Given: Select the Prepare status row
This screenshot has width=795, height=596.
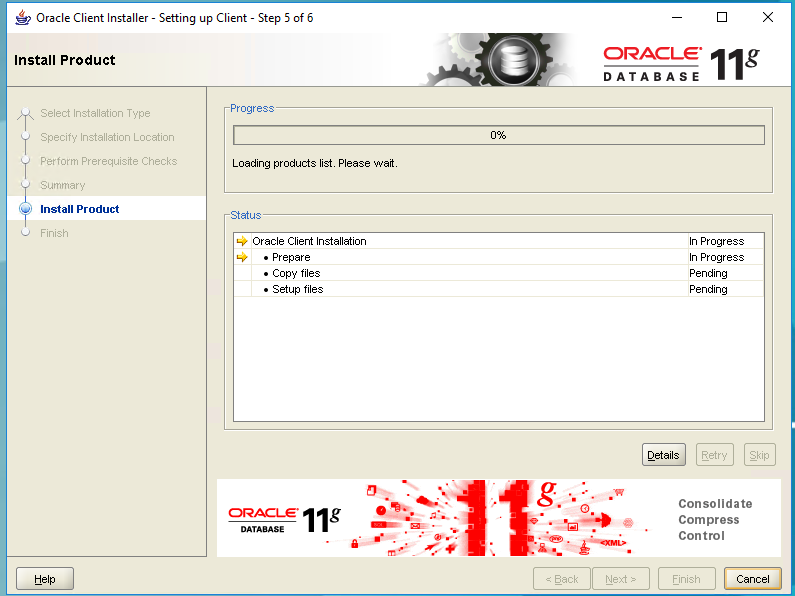Looking at the screenshot, I should pyautogui.click(x=498, y=257).
